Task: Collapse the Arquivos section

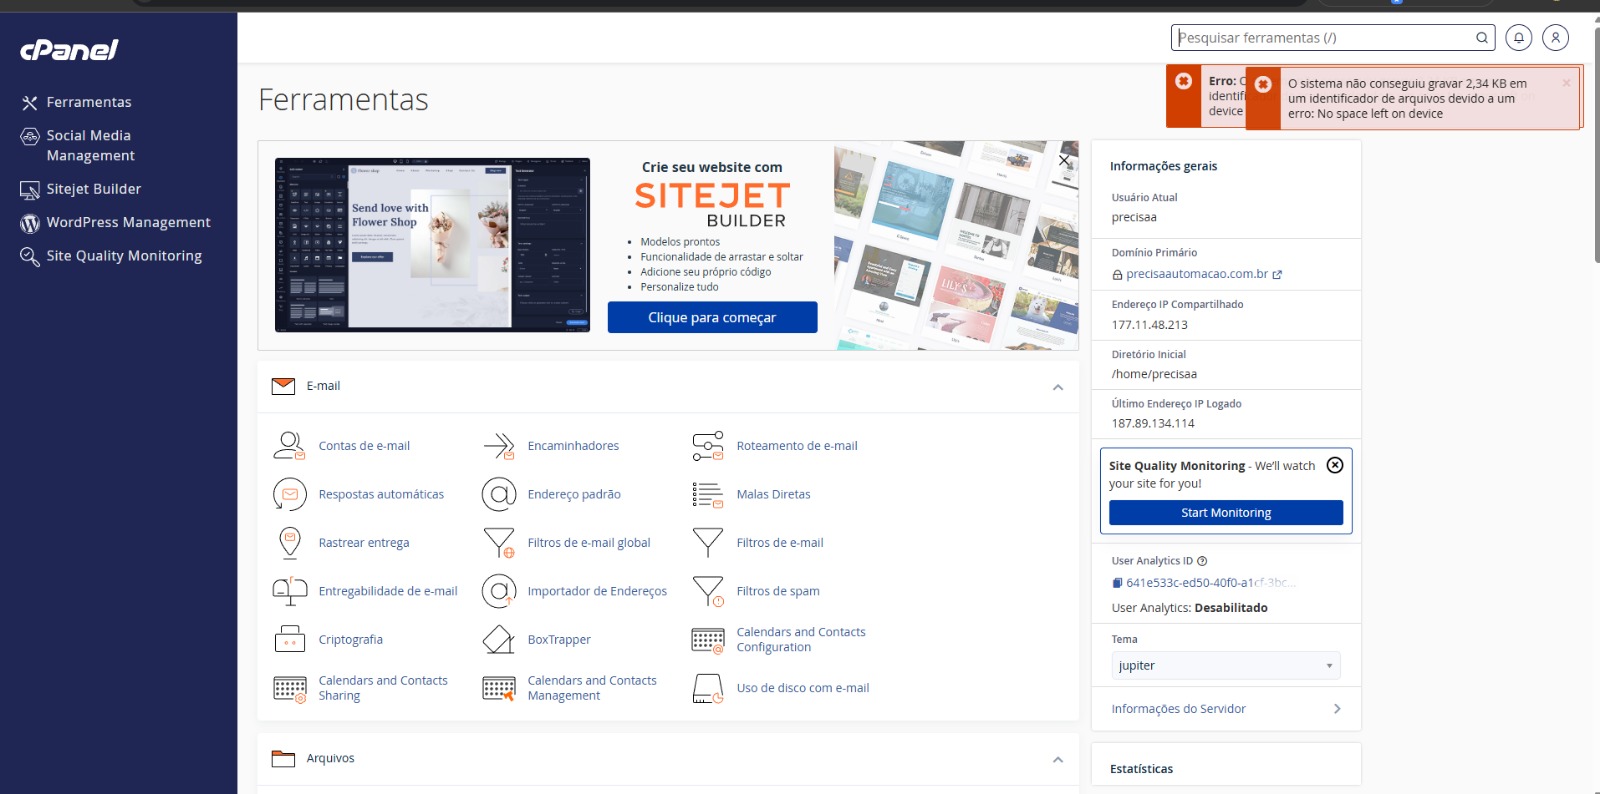Action: click(x=1057, y=760)
